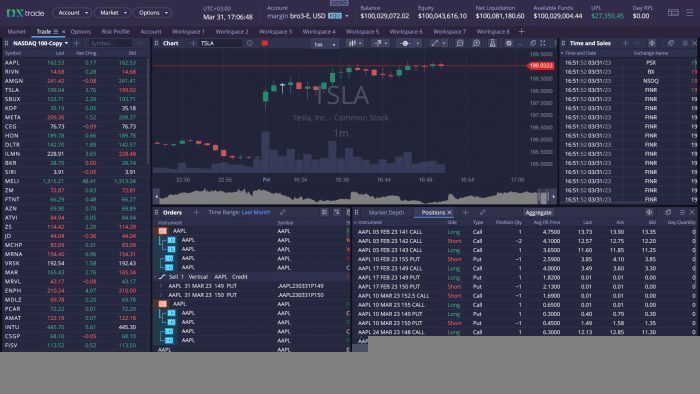Viewport: 700px width, 394px height.
Task: Click the clock icon next to TSLA field
Action: (250, 43)
